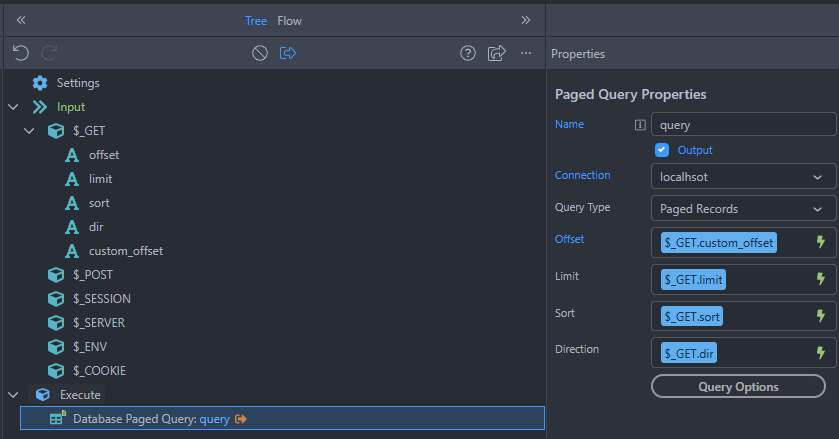Click lightning bolt picker beside Offset field

point(821,242)
